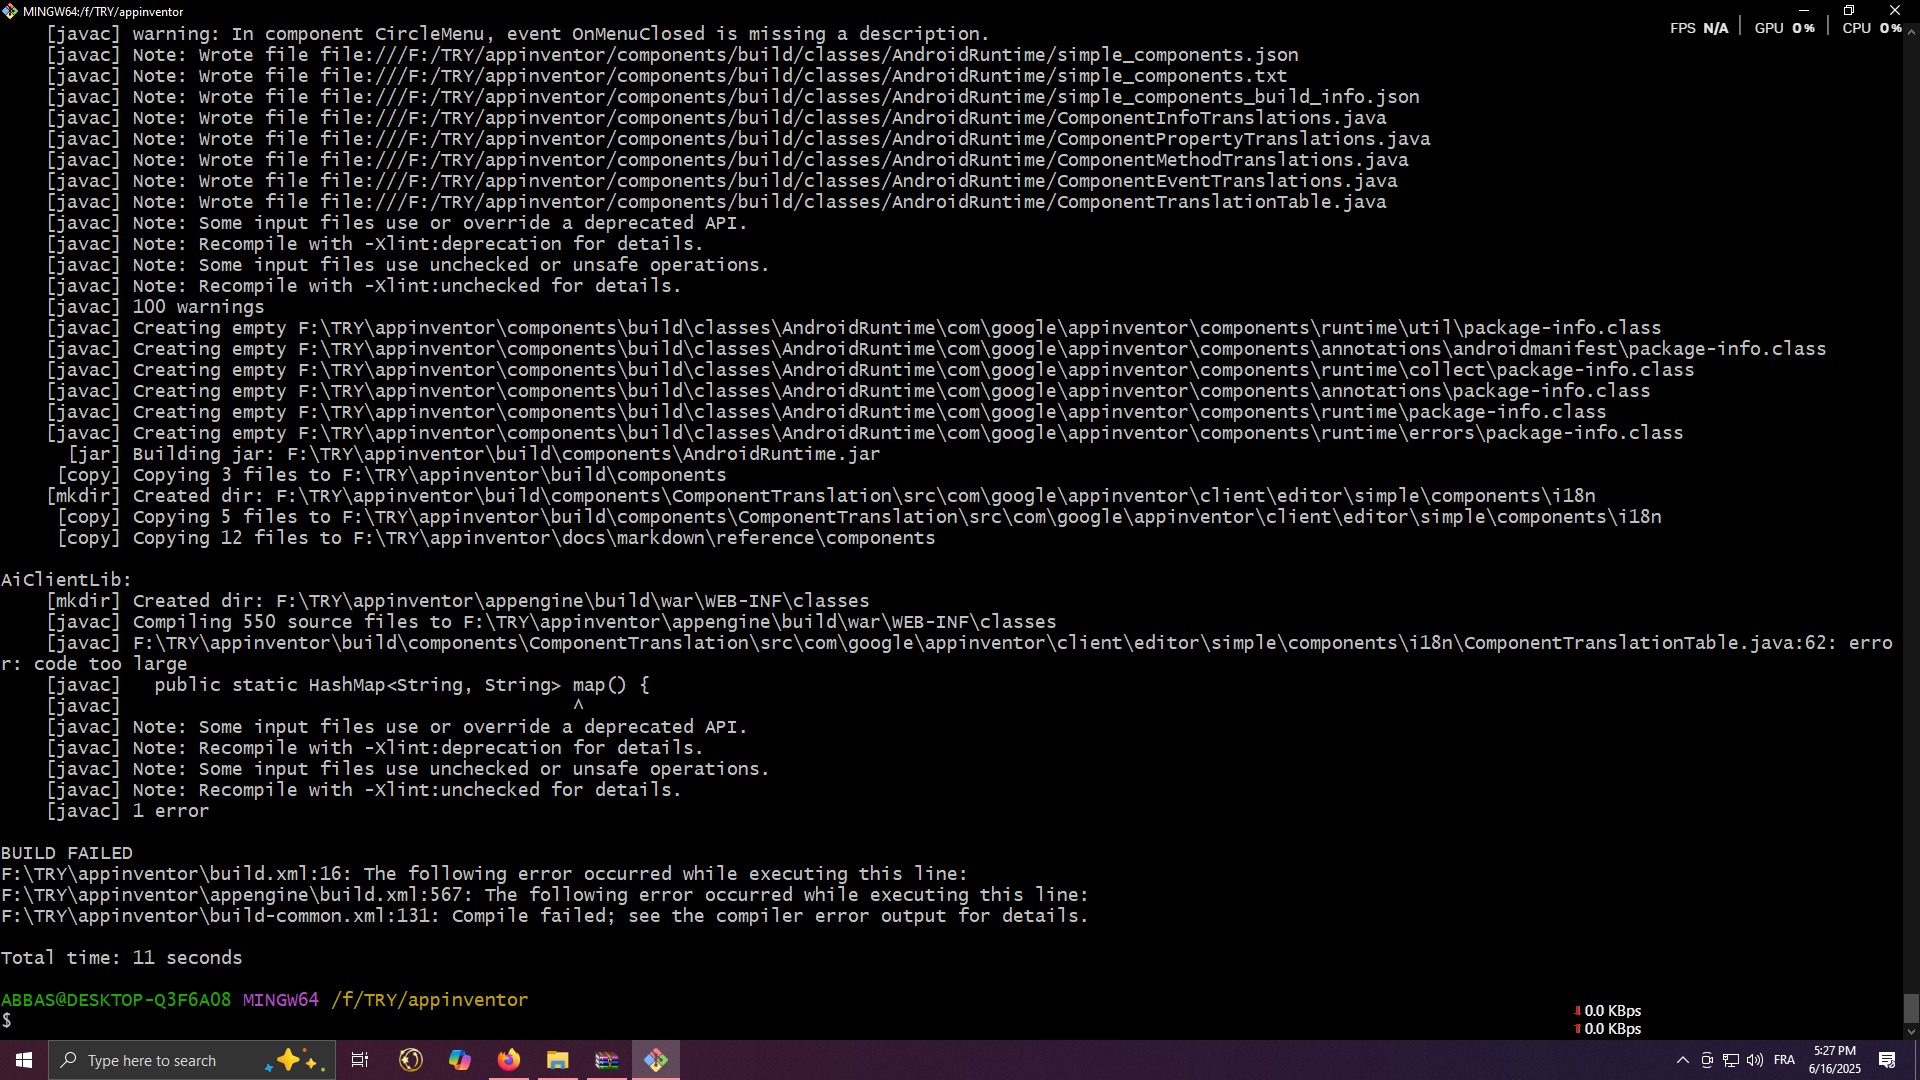Click the 'Total time: 11 seconds' line
The image size is (1920, 1080).
point(121,958)
